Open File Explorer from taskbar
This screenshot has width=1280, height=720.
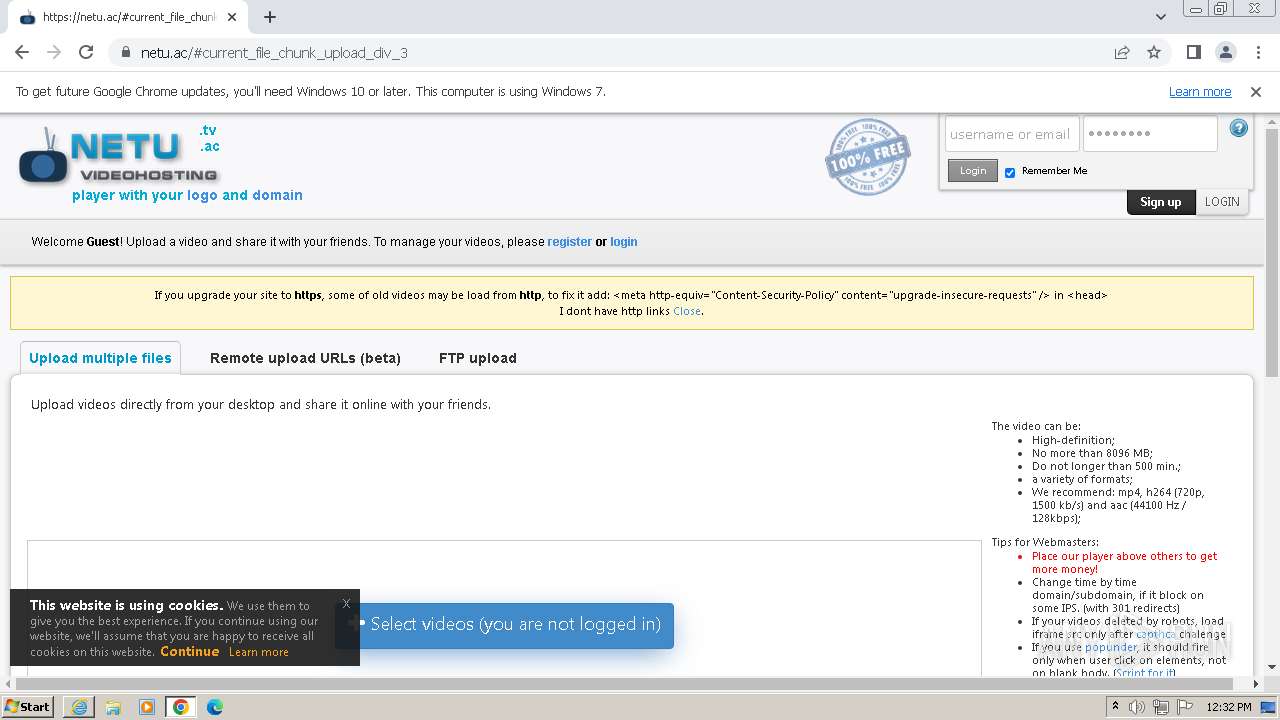(113, 707)
